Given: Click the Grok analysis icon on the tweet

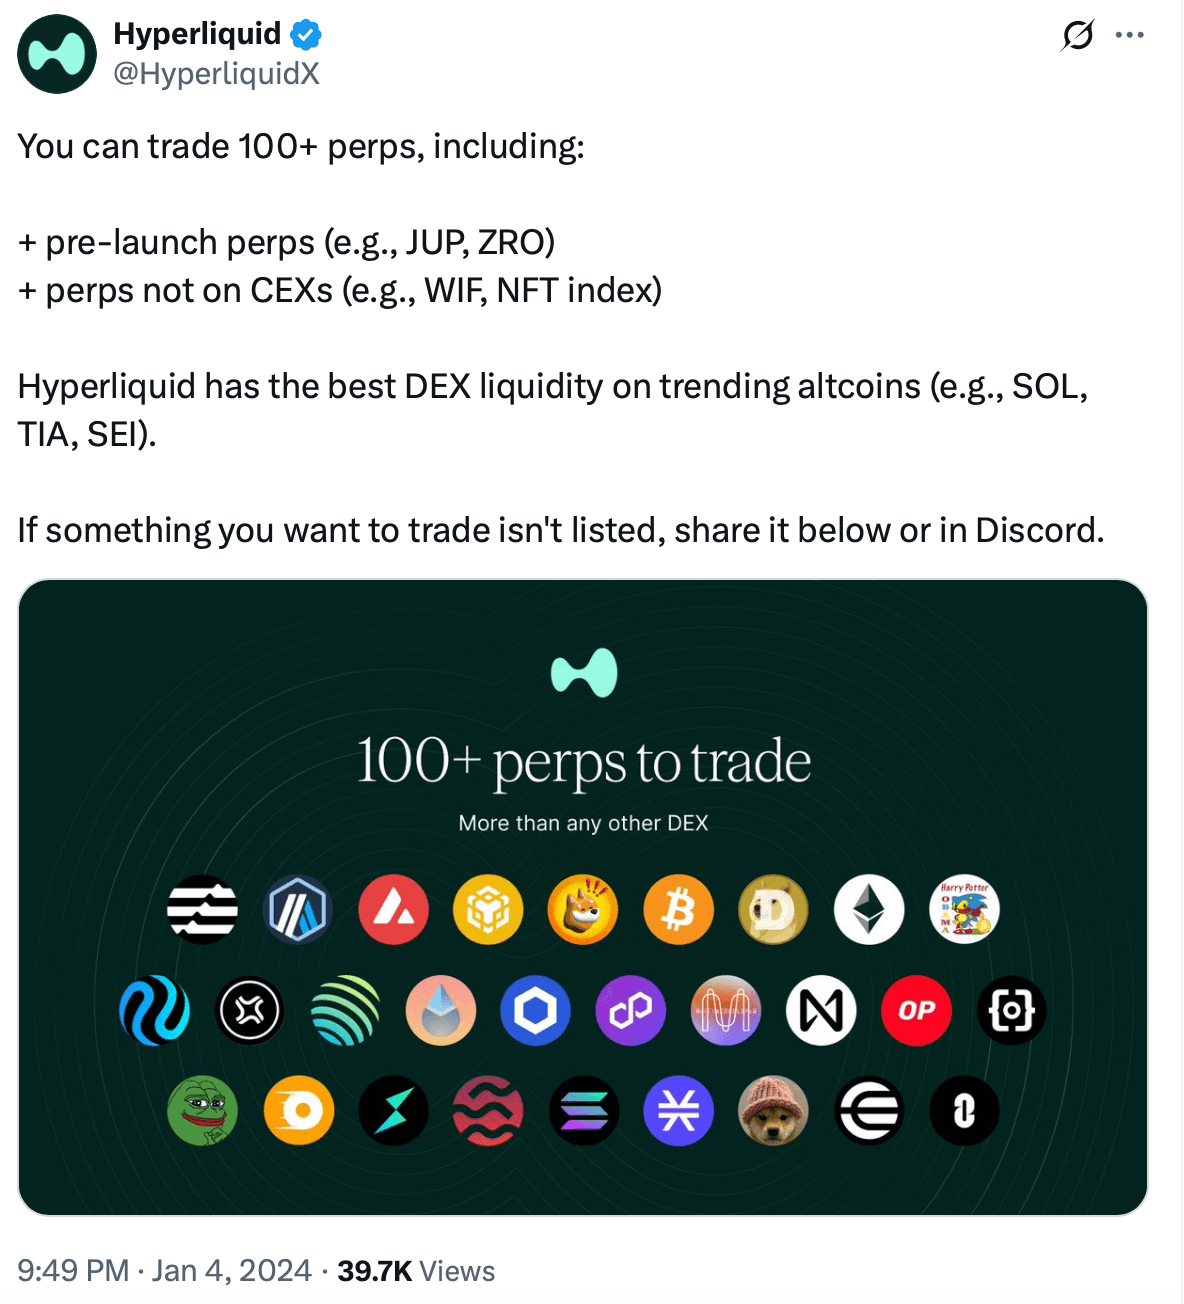Looking at the screenshot, I should click(x=1075, y=33).
